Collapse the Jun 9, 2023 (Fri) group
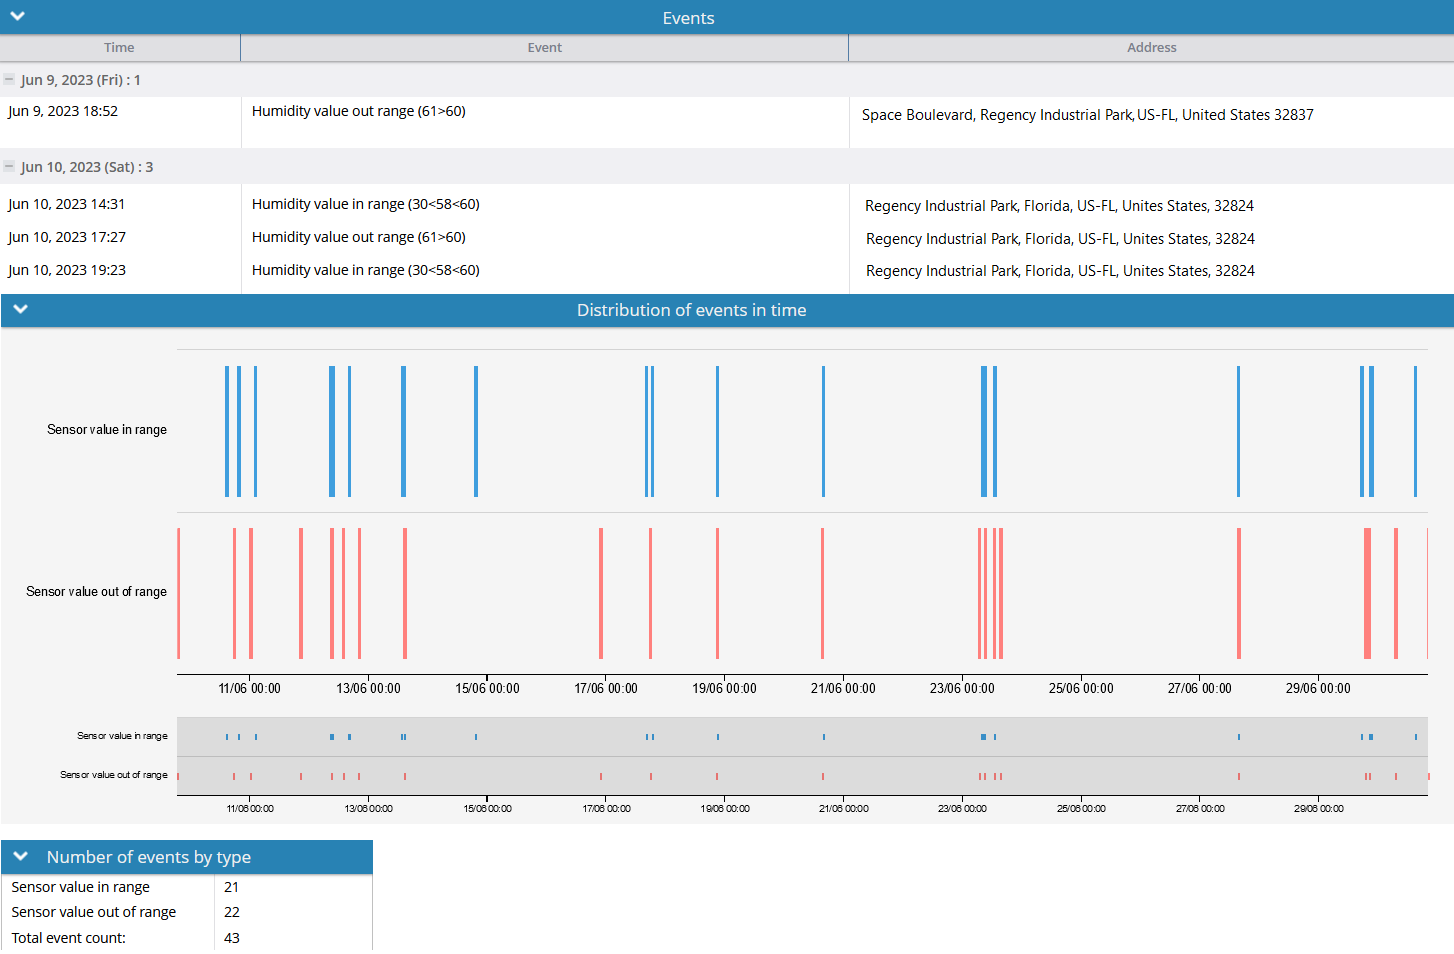This screenshot has height=954, width=1454. pyautogui.click(x=9, y=79)
